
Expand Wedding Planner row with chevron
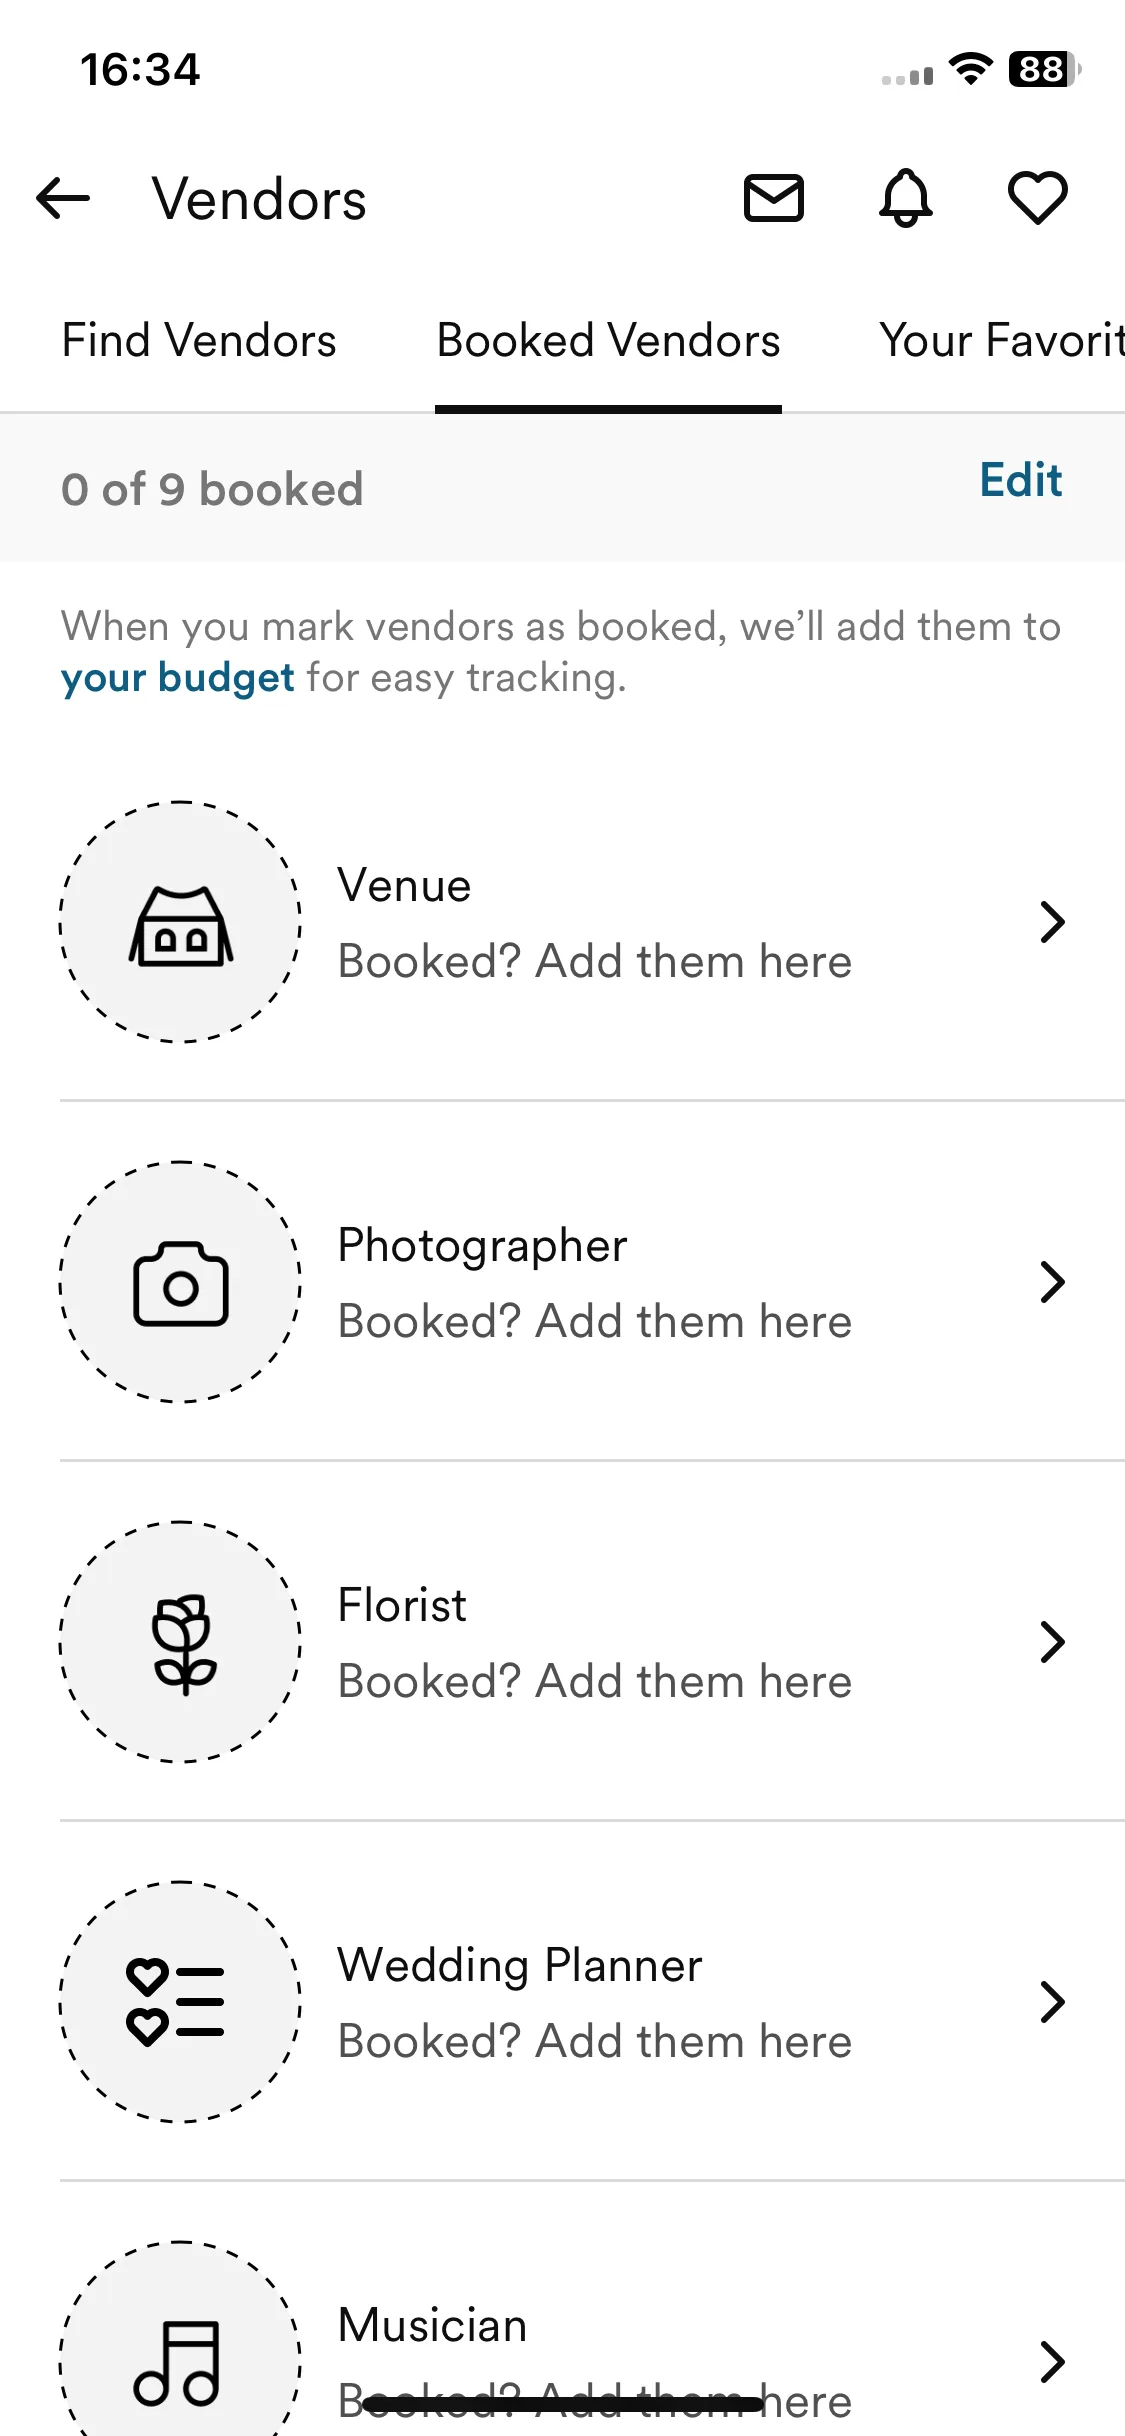click(x=1052, y=2002)
